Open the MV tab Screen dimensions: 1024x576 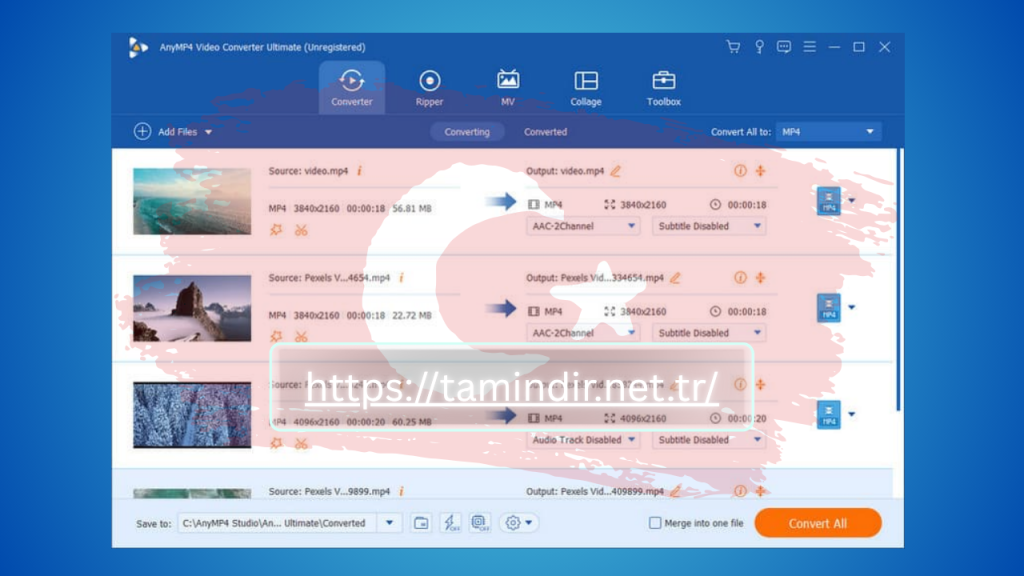(x=507, y=88)
